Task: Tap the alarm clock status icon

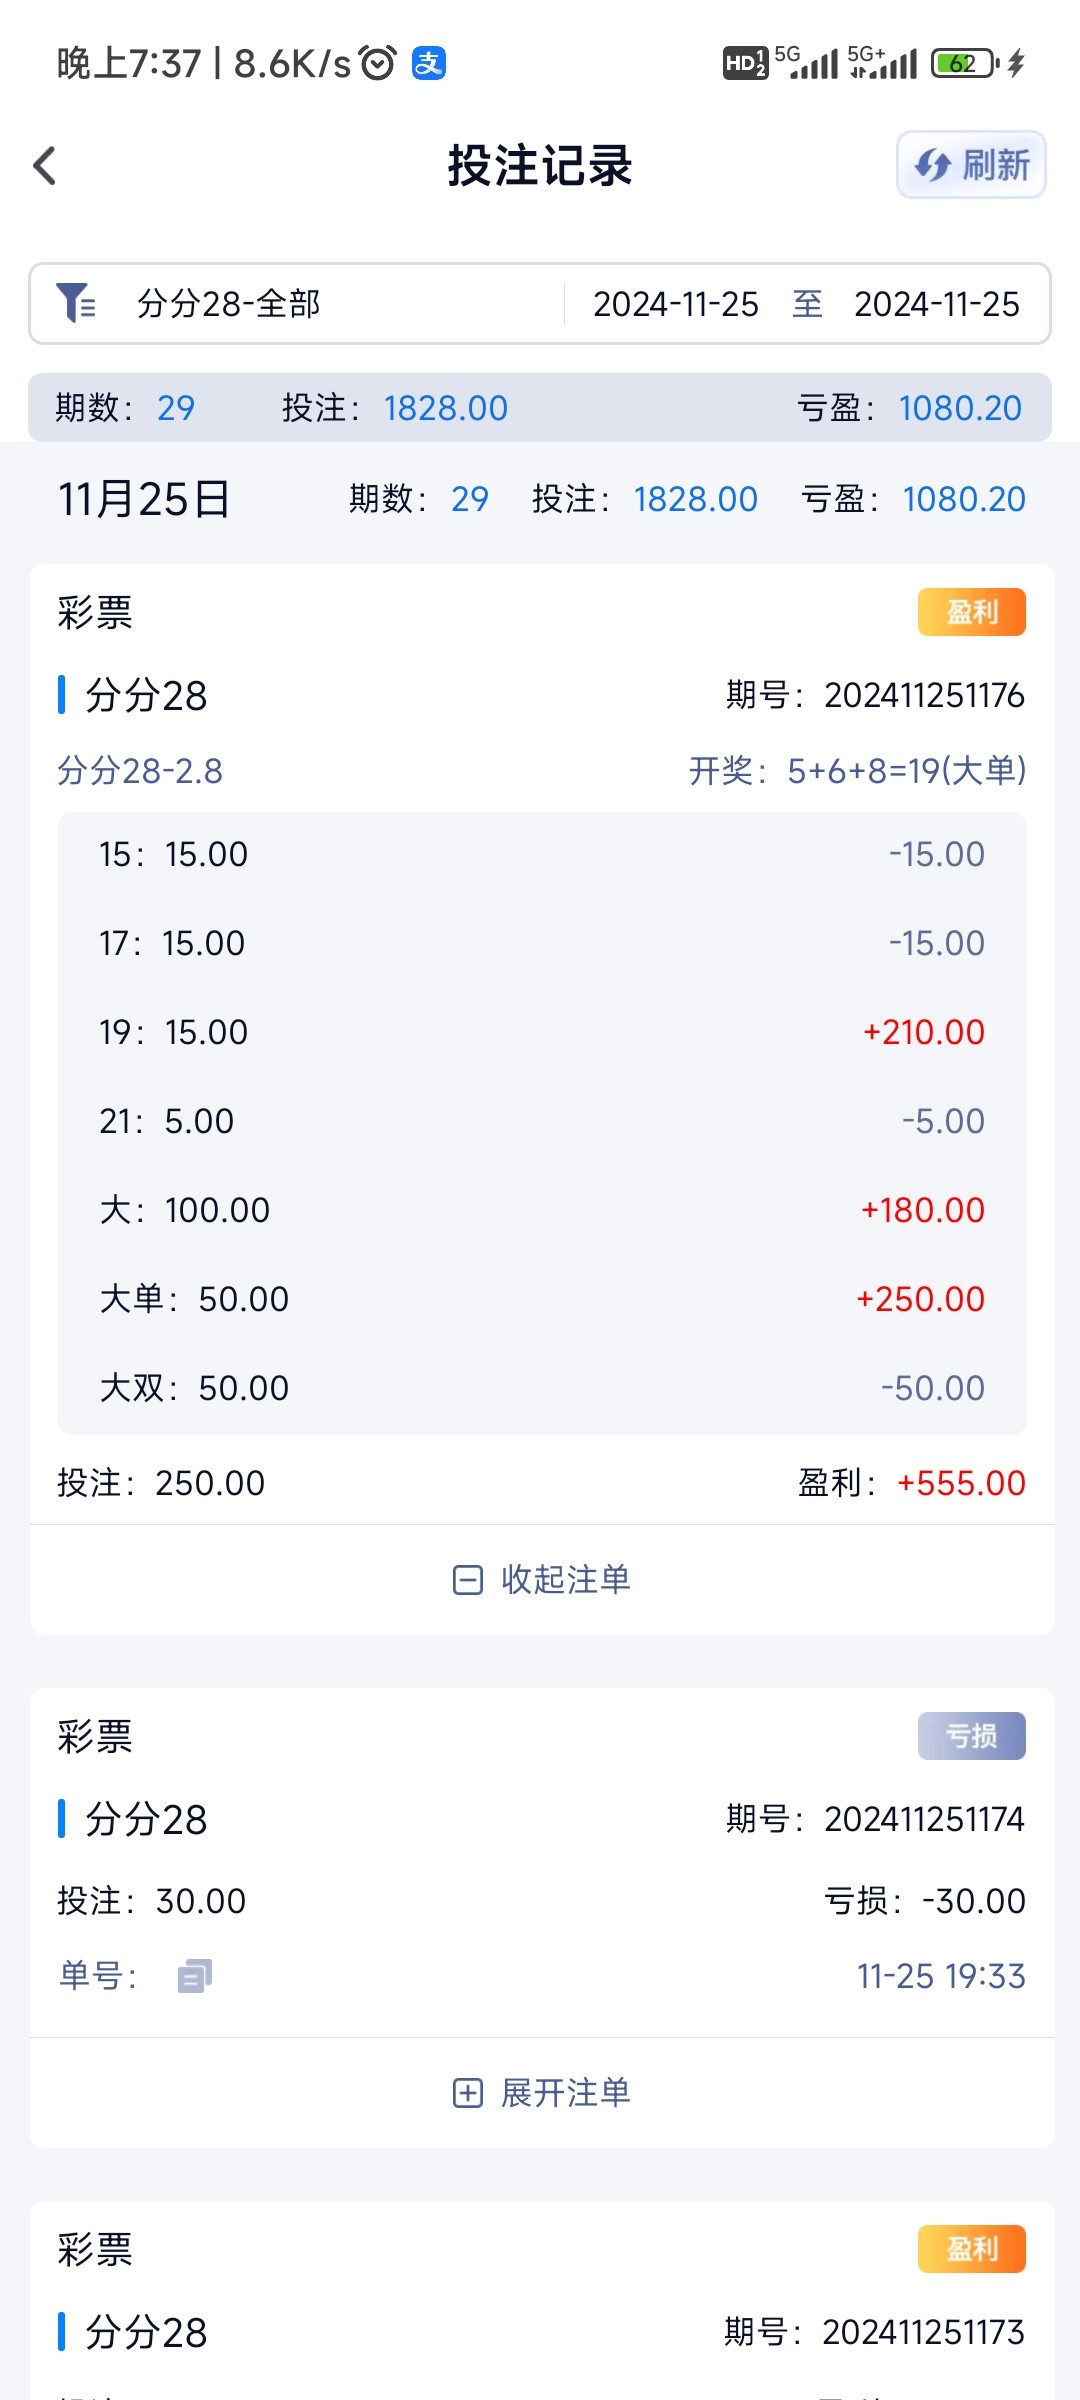Action: click(x=378, y=63)
